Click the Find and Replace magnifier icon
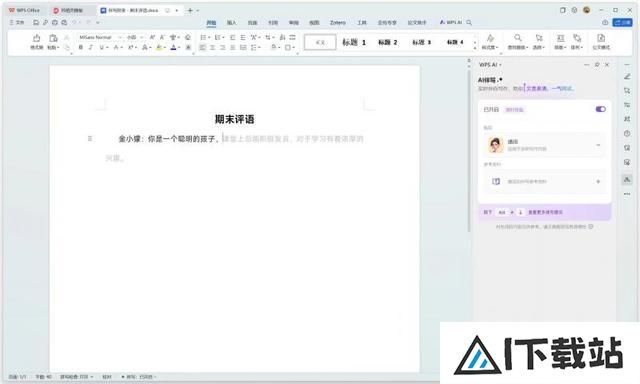The width and height of the screenshot is (640, 384). 518,38
